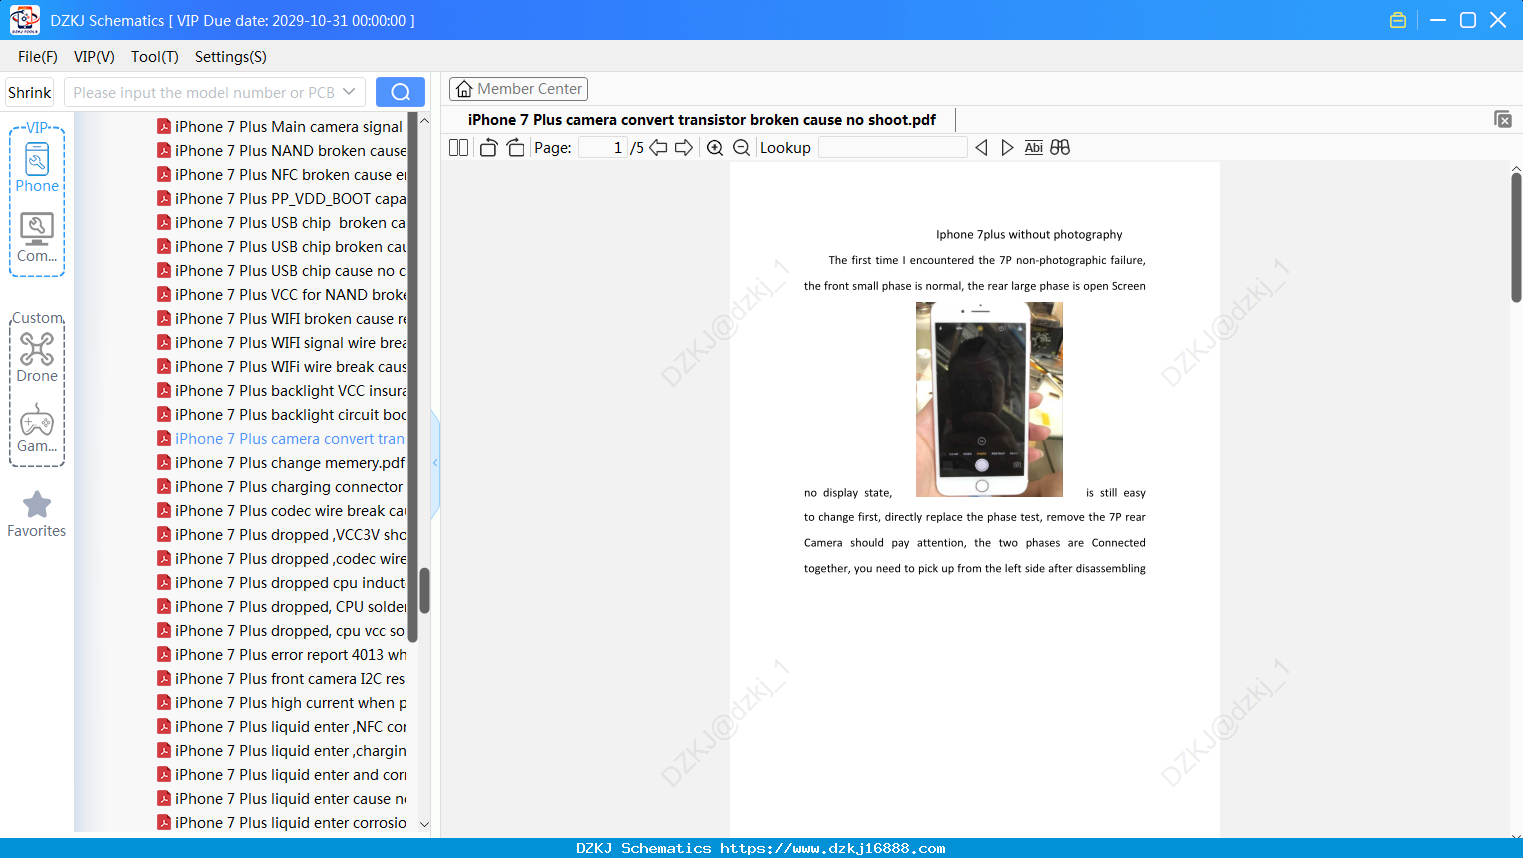Open iPhone 7 Plus VCC for NAND file
Image resolution: width=1523 pixels, height=858 pixels.
[281, 295]
